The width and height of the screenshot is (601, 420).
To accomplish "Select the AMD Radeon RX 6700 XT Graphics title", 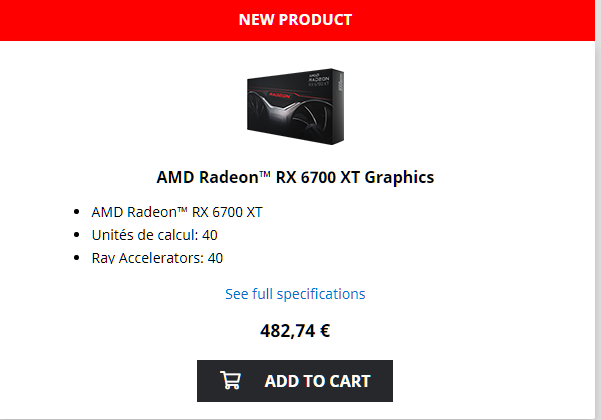I will click(x=295, y=177).
